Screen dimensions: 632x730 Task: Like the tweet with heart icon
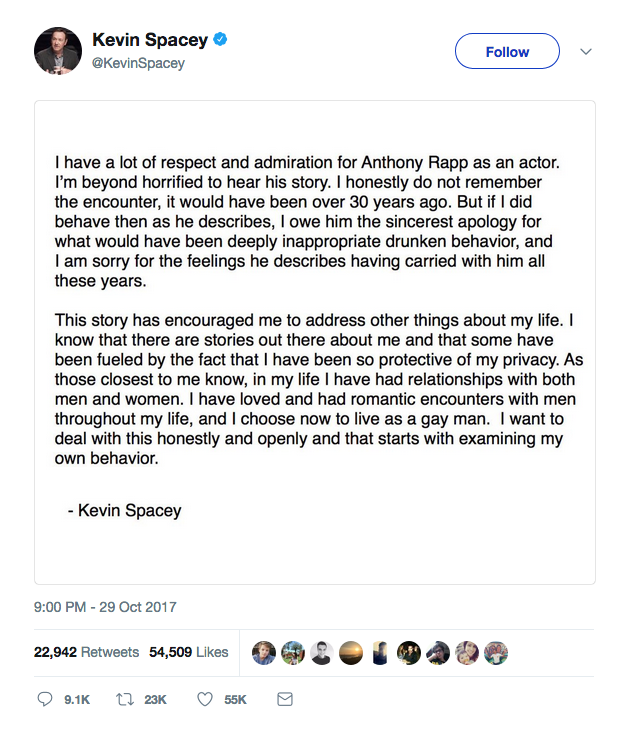[x=205, y=699]
